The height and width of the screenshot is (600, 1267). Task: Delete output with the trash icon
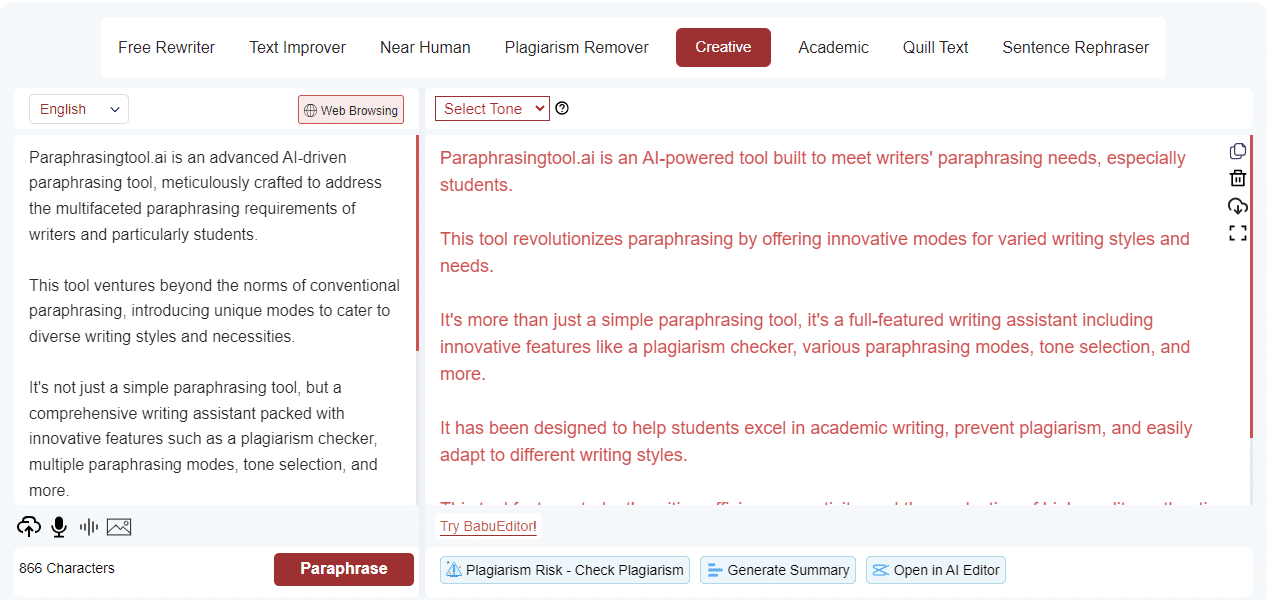tap(1238, 178)
